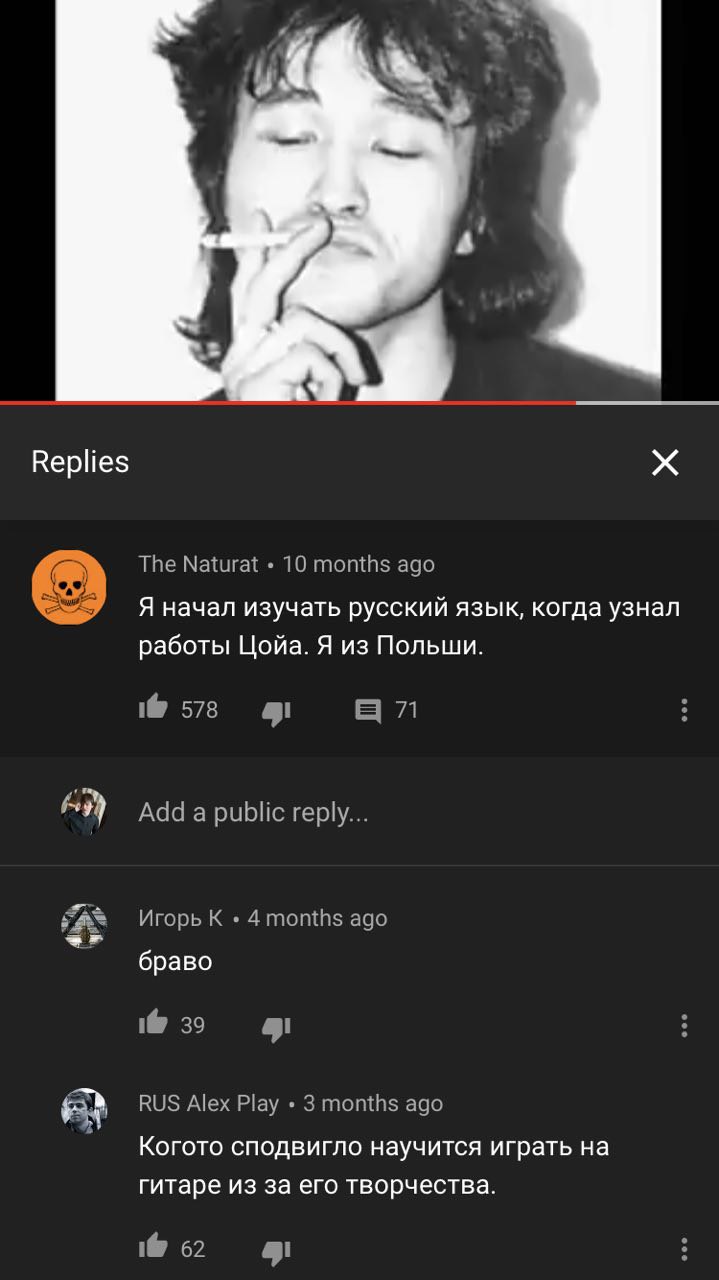Tap Игорь К's profile avatar

pos(84,926)
